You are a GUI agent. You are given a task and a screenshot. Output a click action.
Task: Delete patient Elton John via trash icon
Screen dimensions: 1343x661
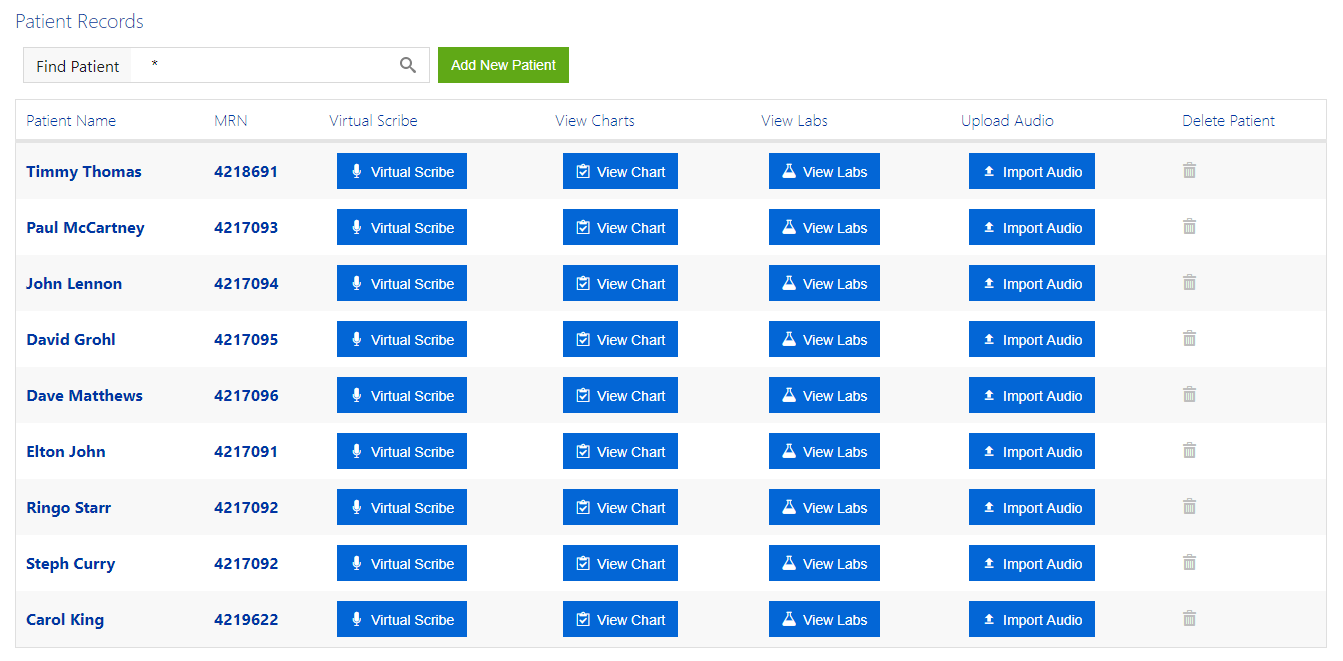click(1189, 451)
